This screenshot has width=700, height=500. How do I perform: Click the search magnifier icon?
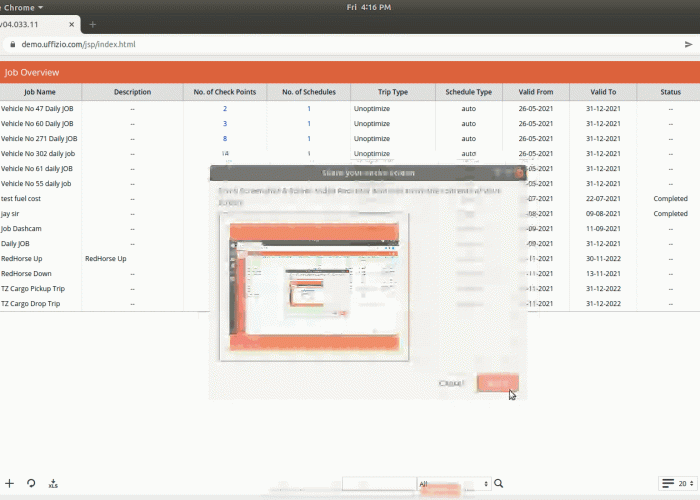click(499, 484)
